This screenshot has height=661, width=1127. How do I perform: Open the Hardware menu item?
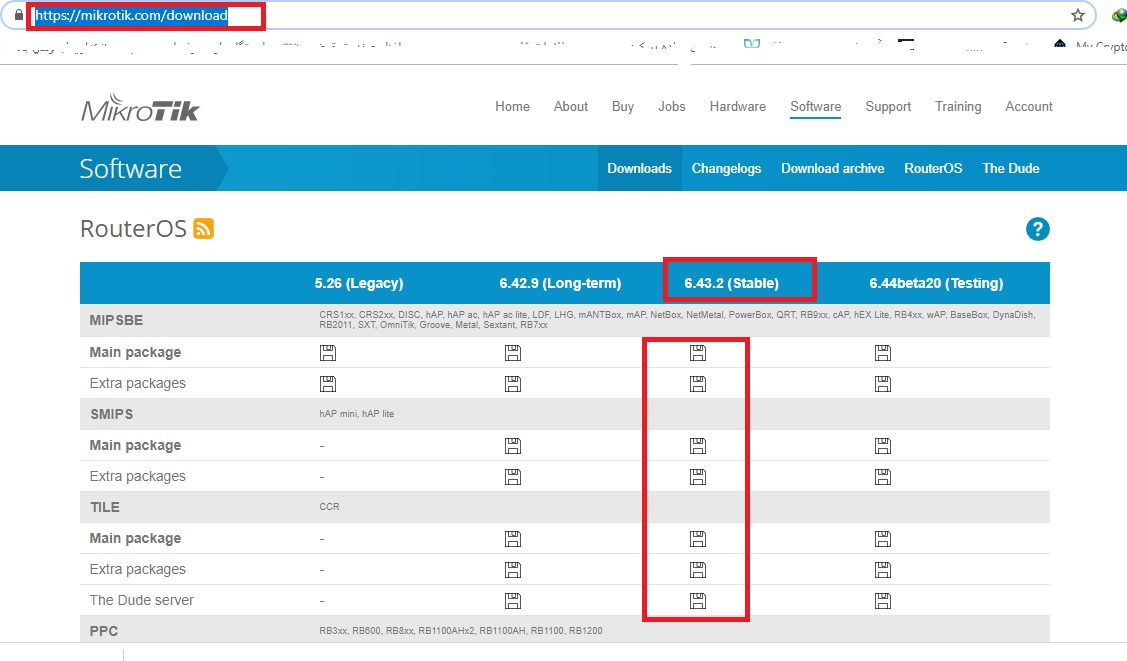point(737,106)
